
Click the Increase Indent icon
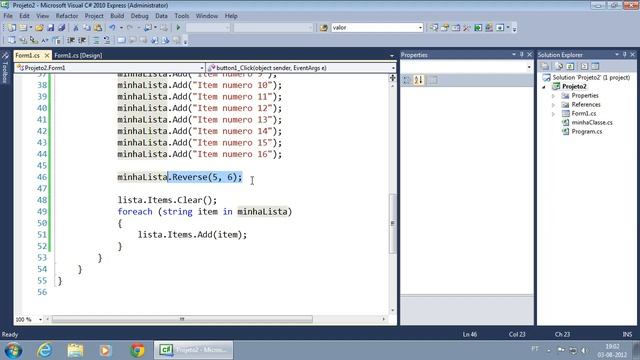coord(82,40)
